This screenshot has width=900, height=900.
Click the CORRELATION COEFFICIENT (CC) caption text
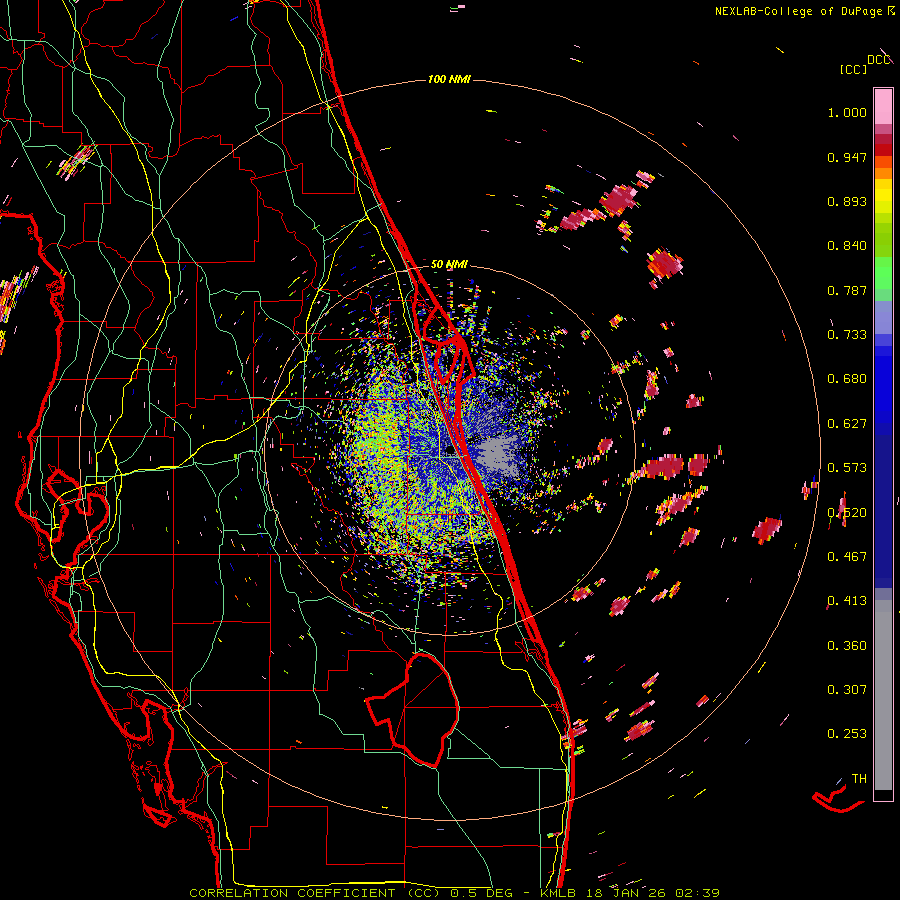pos(315,893)
